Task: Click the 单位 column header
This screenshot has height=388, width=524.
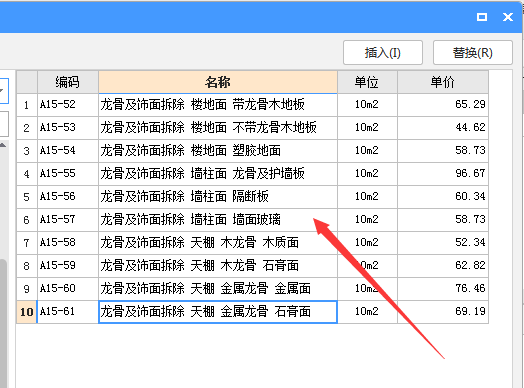Action: point(367,82)
